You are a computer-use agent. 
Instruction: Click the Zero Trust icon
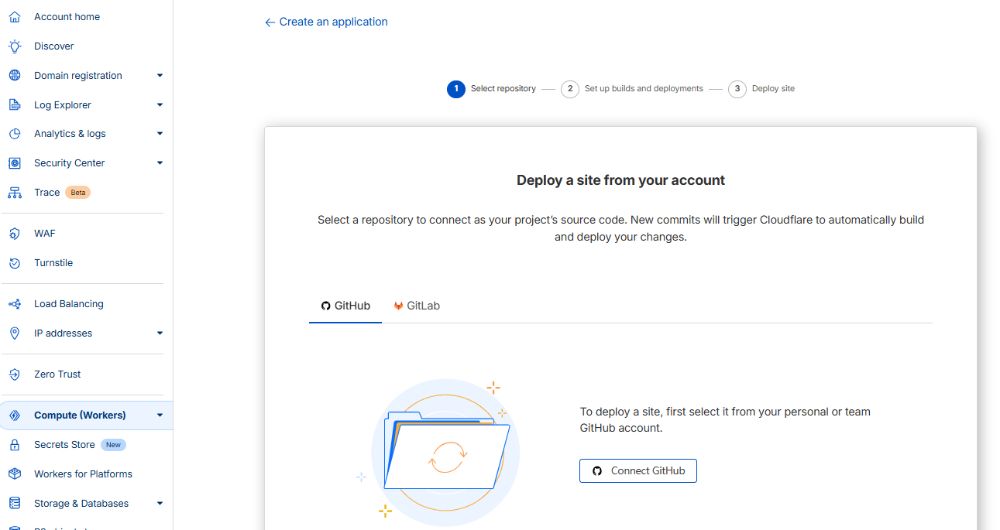click(x=14, y=374)
